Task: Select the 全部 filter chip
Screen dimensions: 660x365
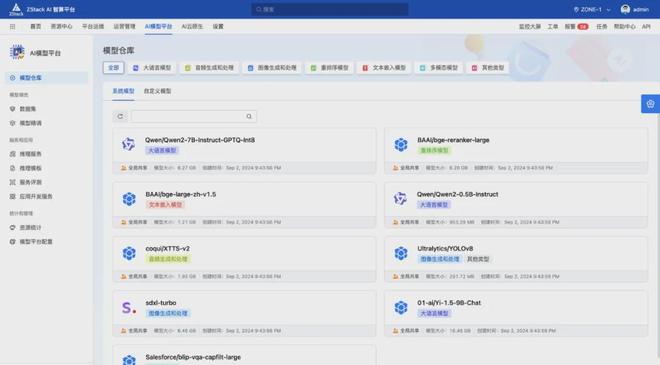Action: [x=114, y=68]
